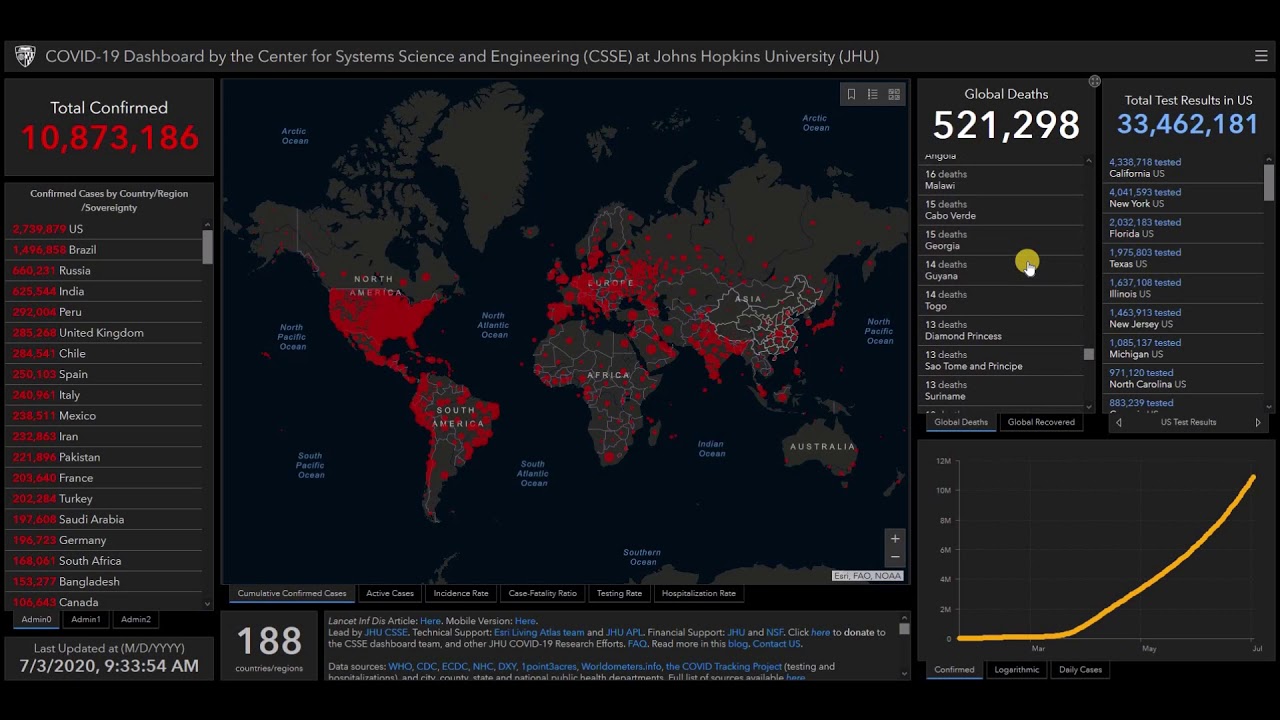The width and height of the screenshot is (1280, 720).
Task: Open the JHU APL link
Action: [624, 632]
